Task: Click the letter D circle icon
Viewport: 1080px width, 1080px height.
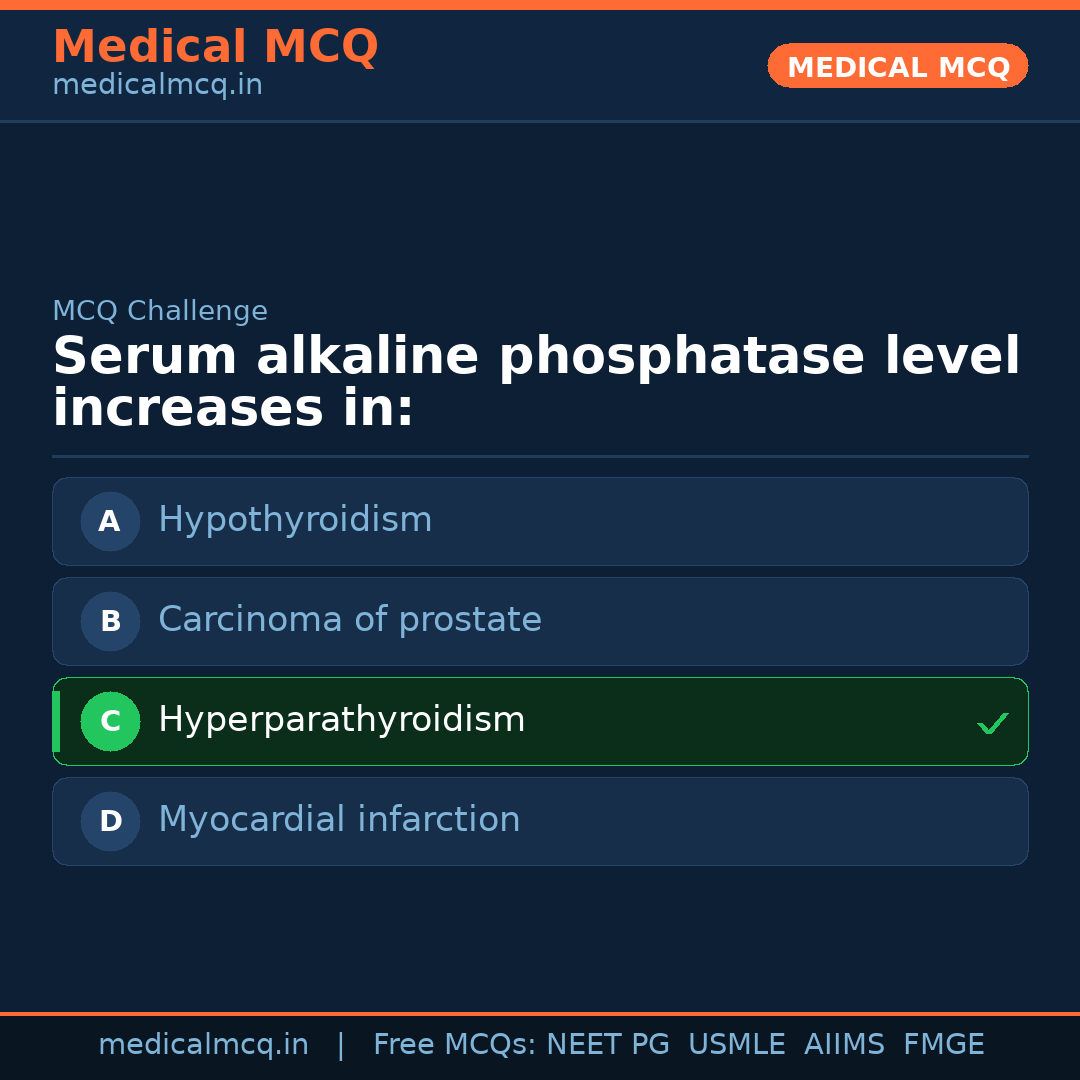Action: 110,821
